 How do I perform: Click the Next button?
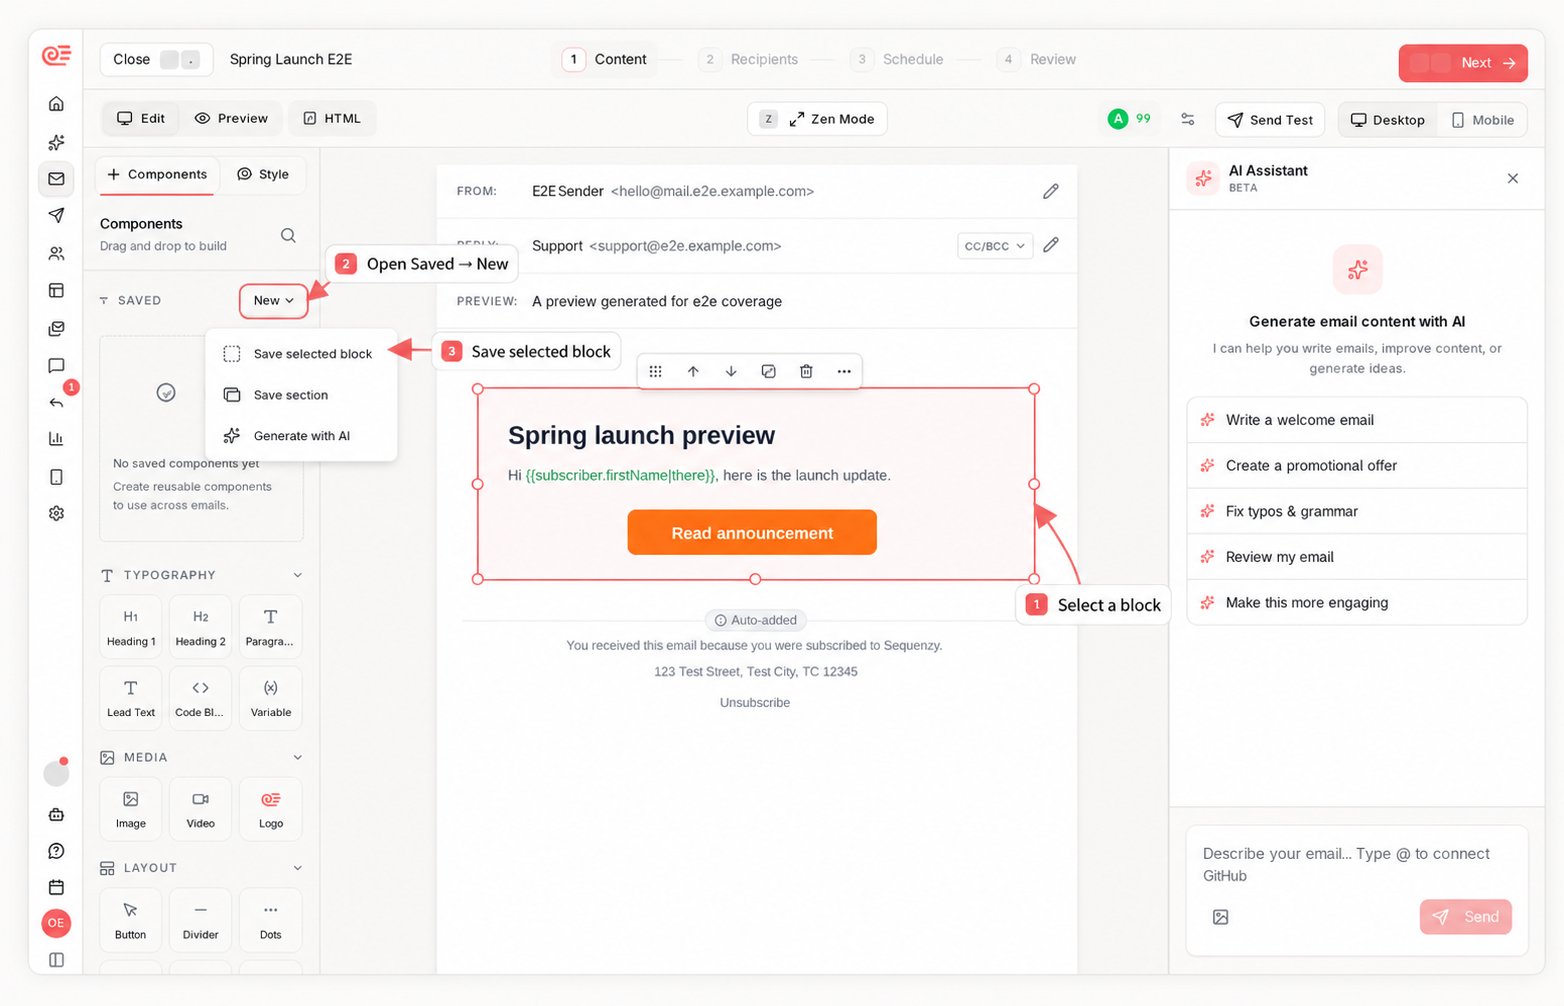1462,62
